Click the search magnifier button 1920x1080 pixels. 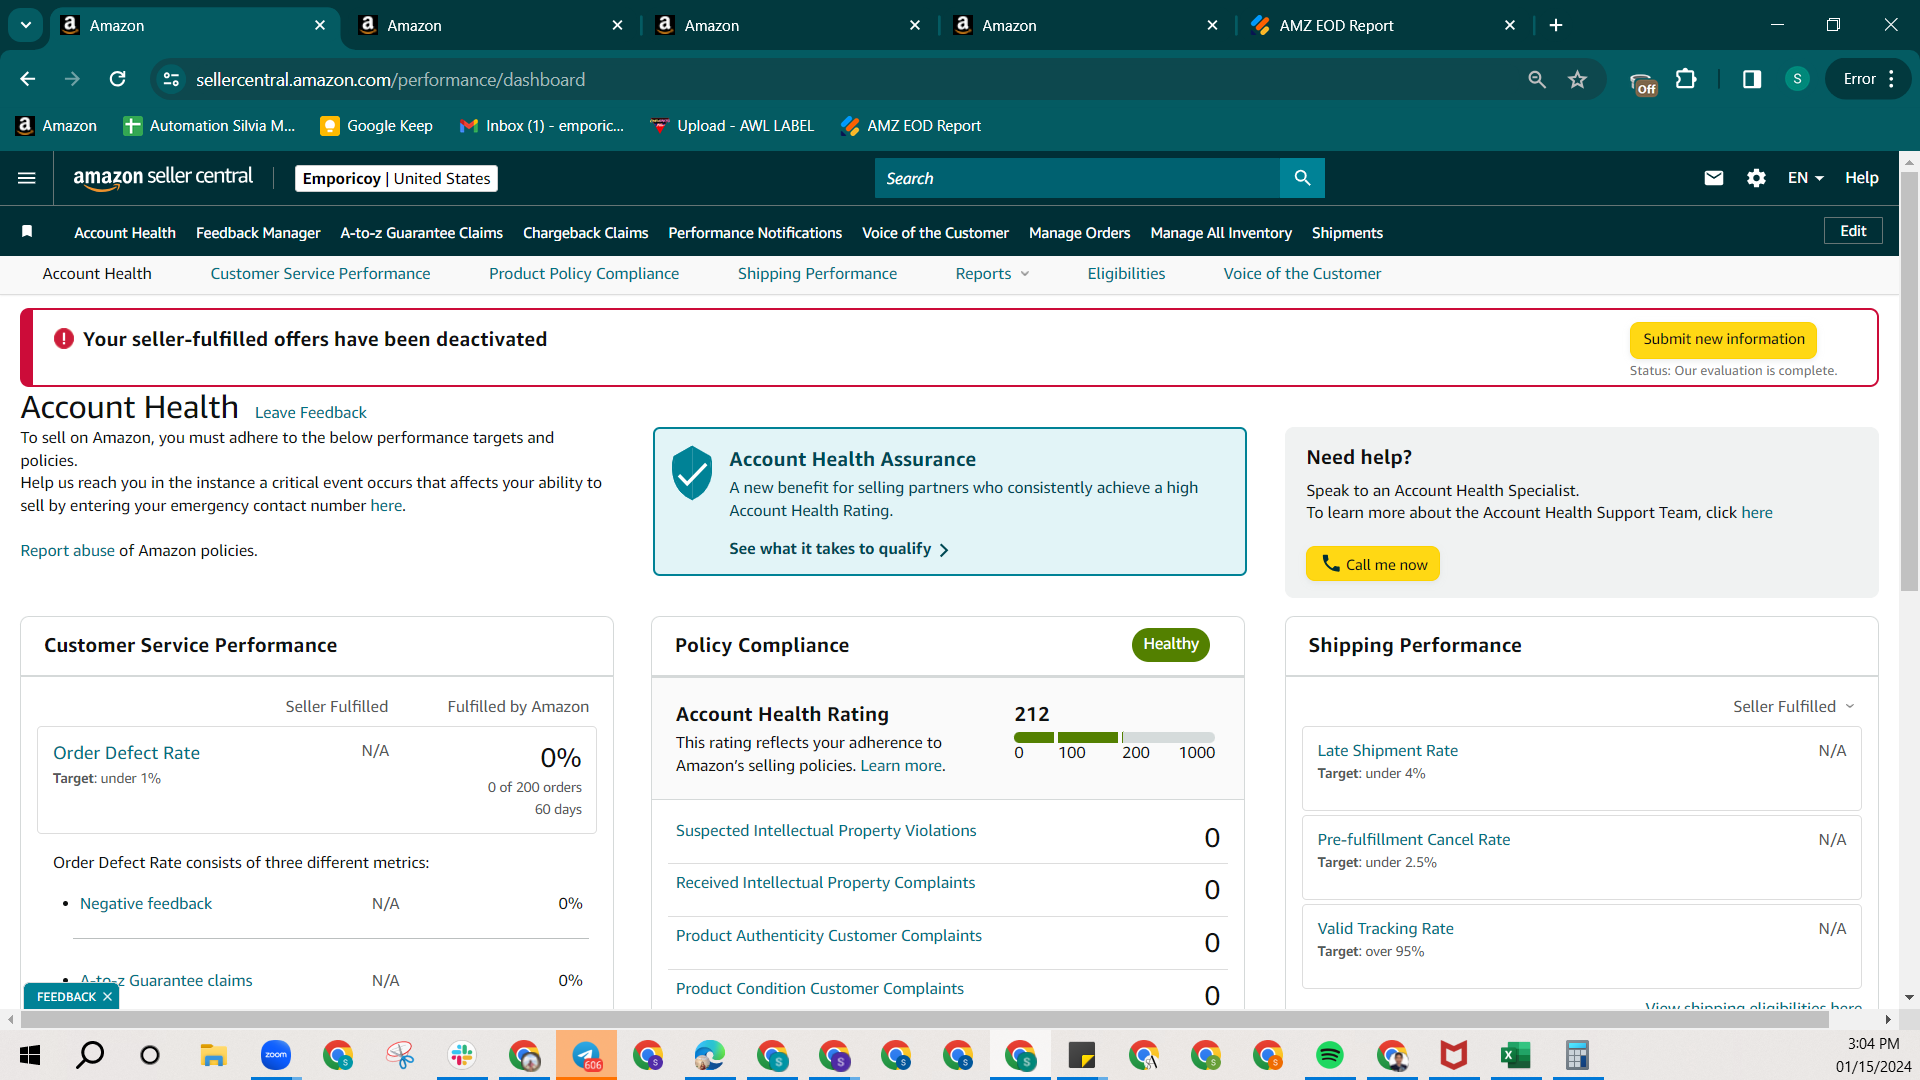click(x=1302, y=178)
